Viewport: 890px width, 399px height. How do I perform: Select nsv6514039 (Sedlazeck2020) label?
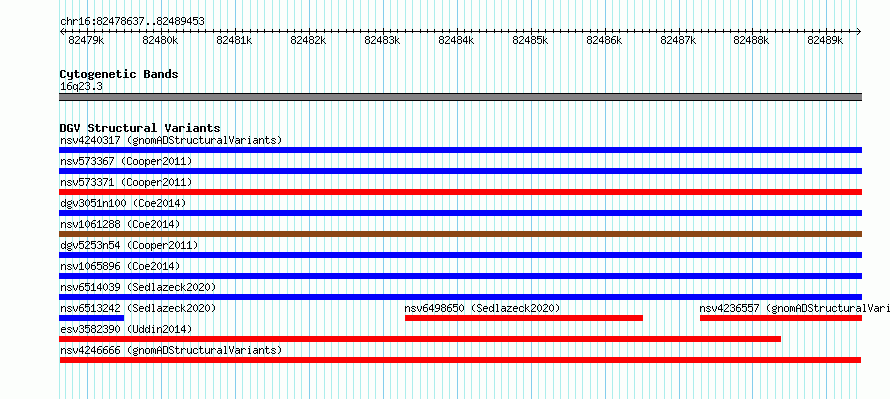click(x=138, y=287)
